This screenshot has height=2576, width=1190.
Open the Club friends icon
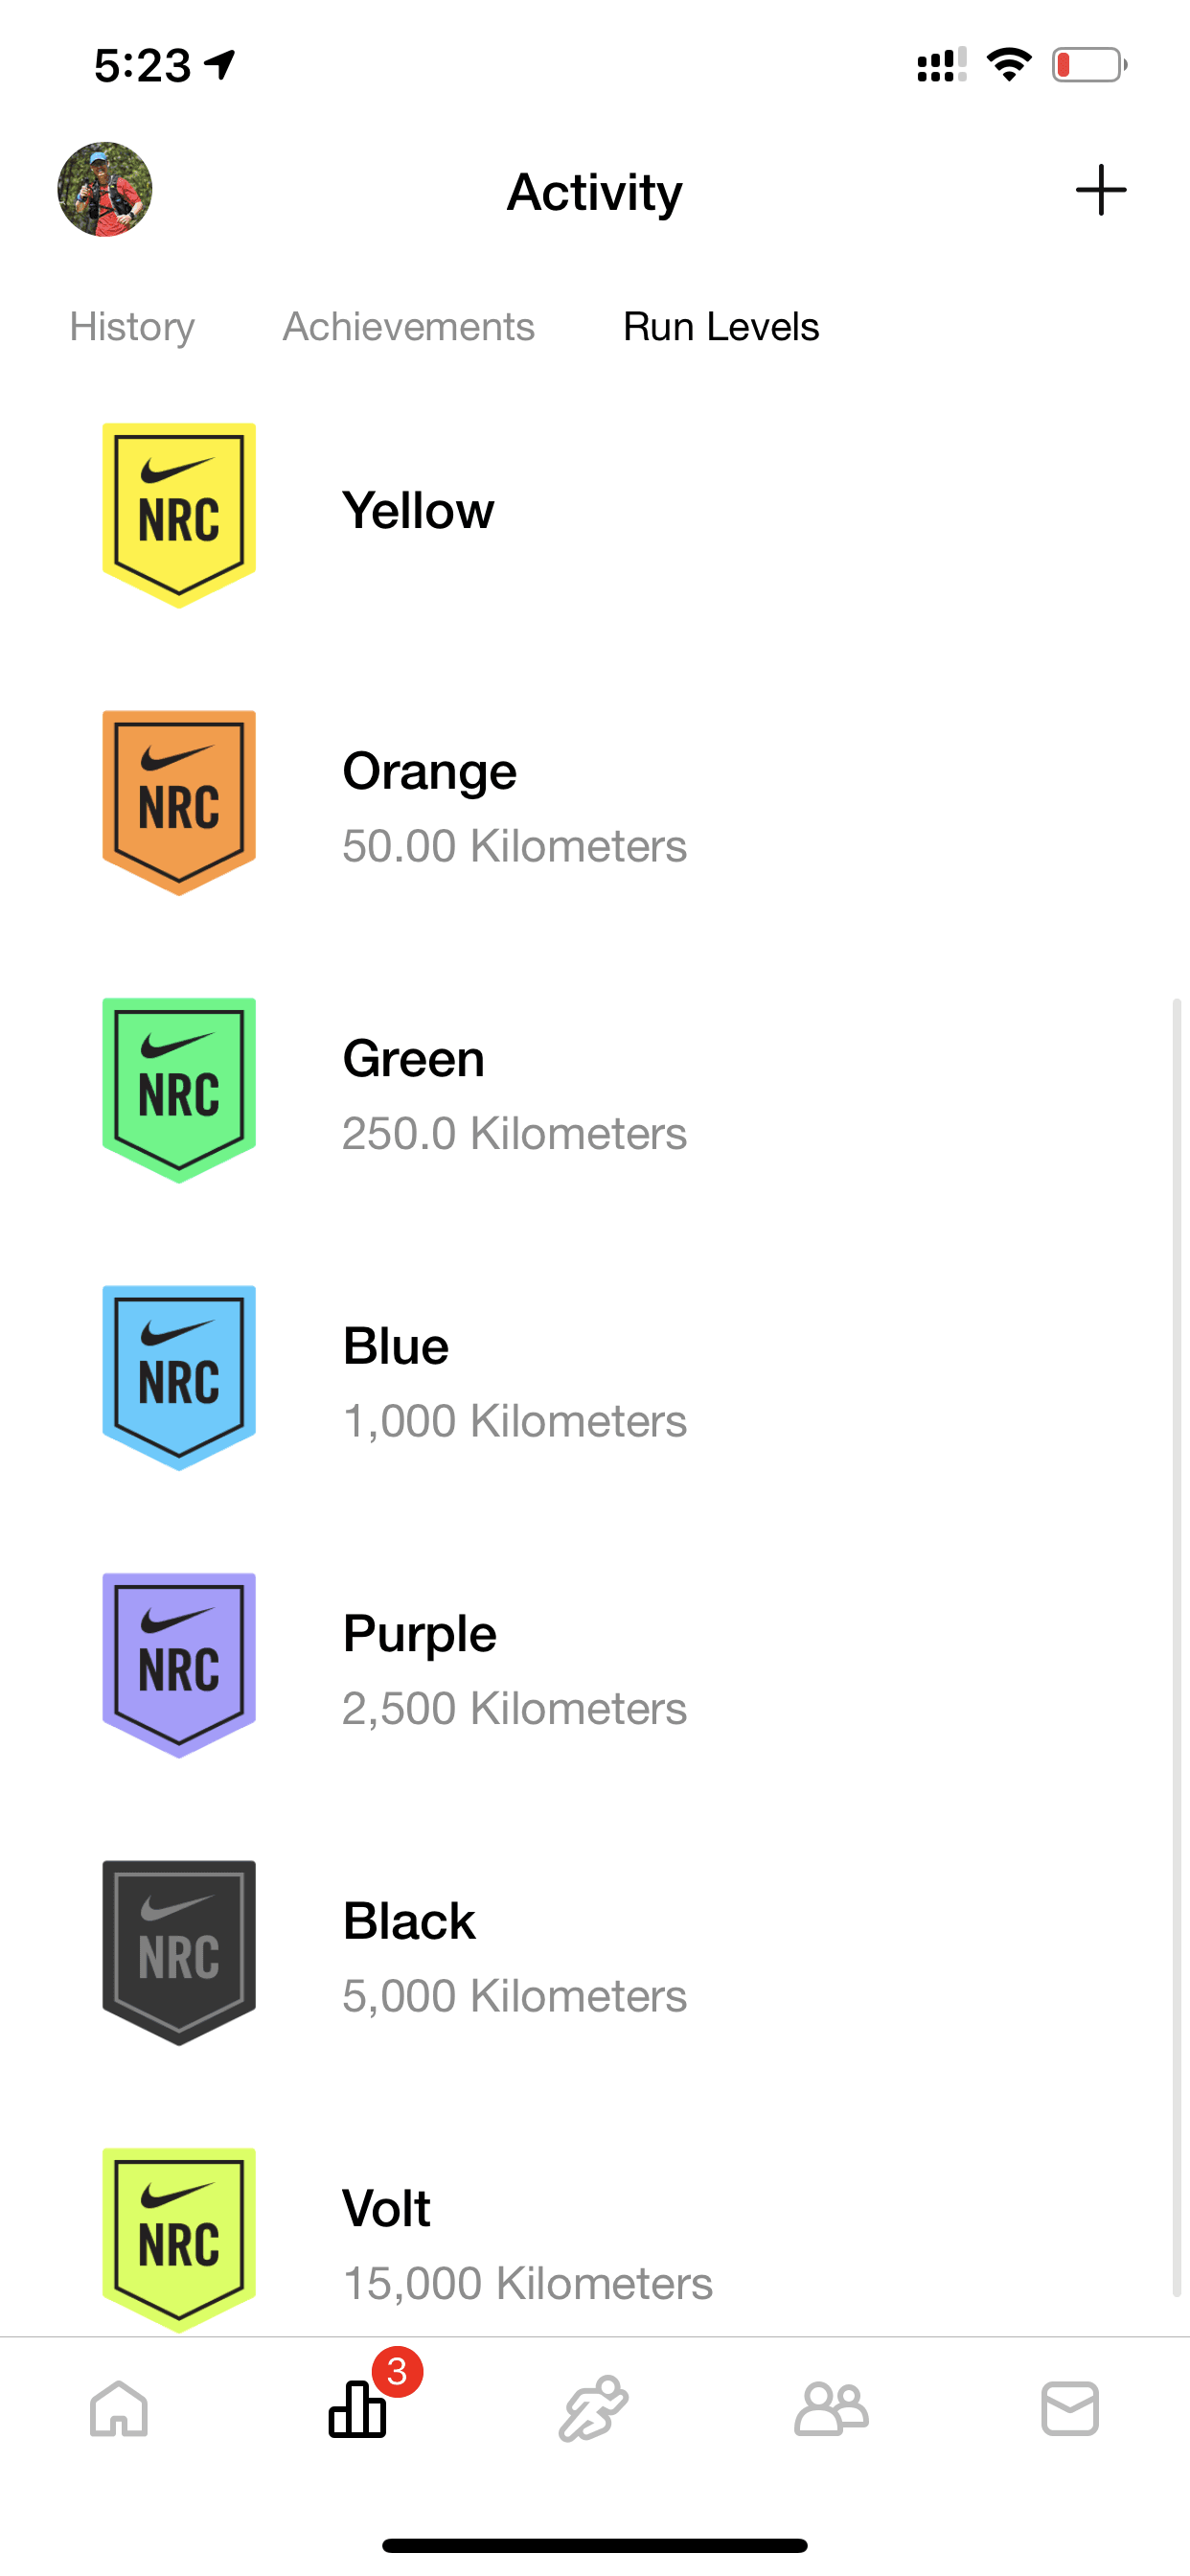pos(831,2408)
